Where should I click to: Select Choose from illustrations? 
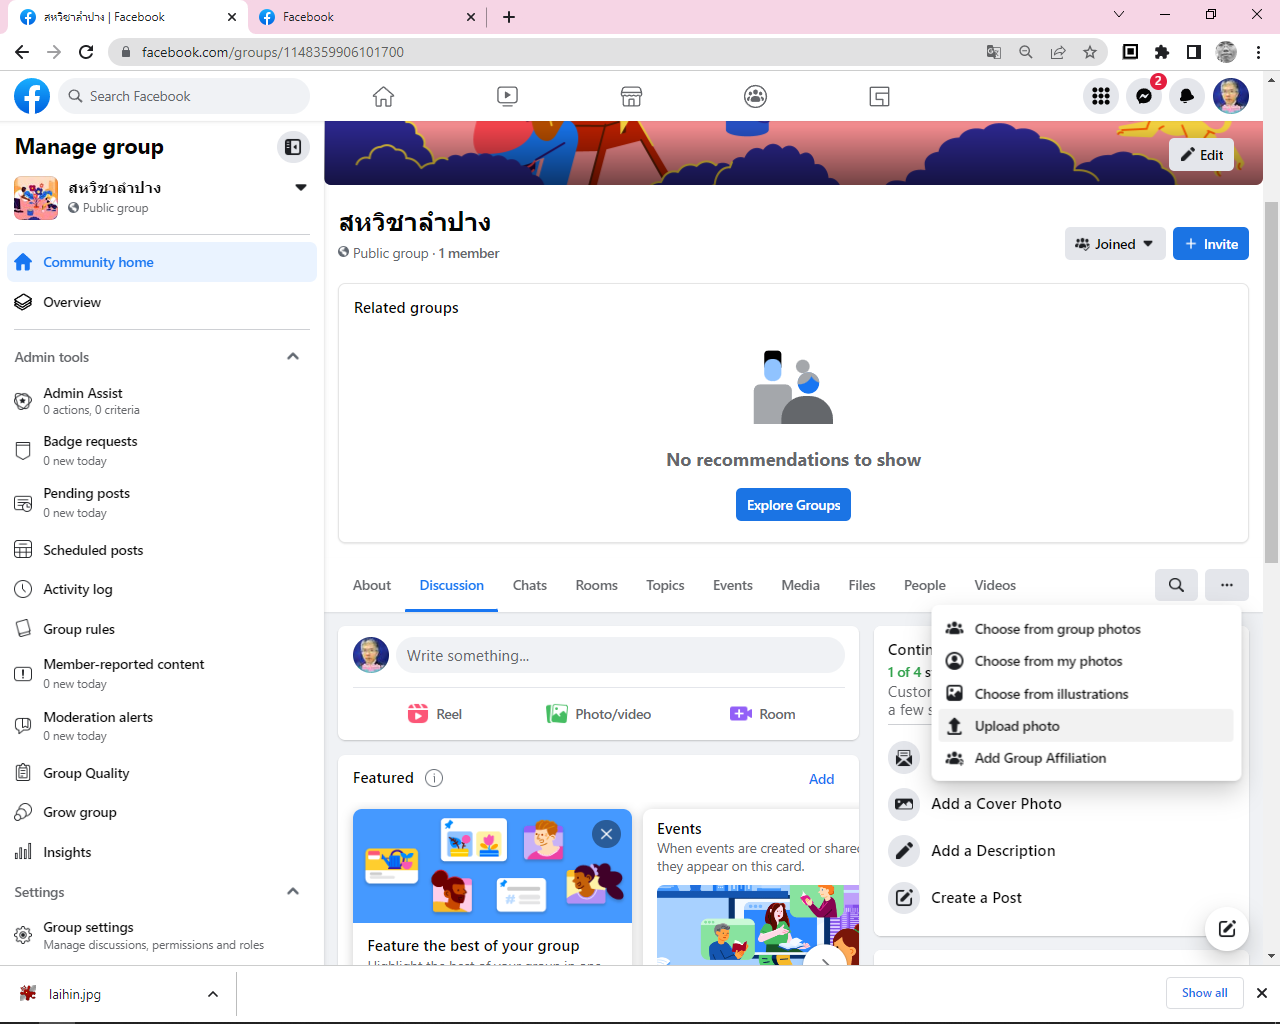[1086, 694]
